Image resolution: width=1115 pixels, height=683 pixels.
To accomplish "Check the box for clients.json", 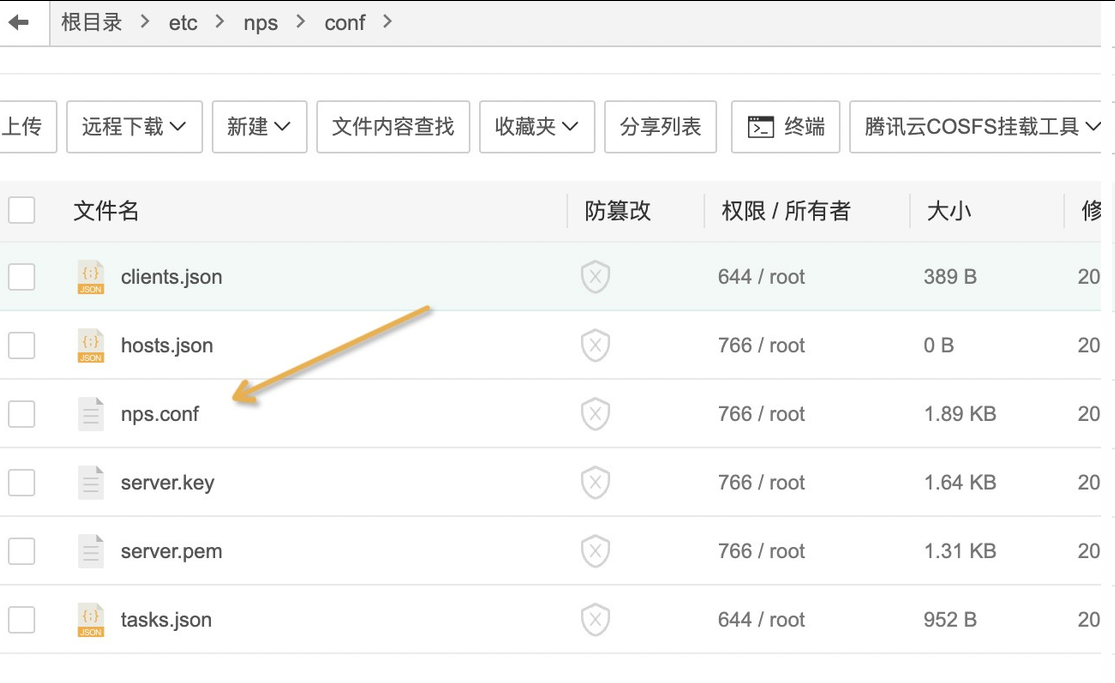I will point(21,277).
